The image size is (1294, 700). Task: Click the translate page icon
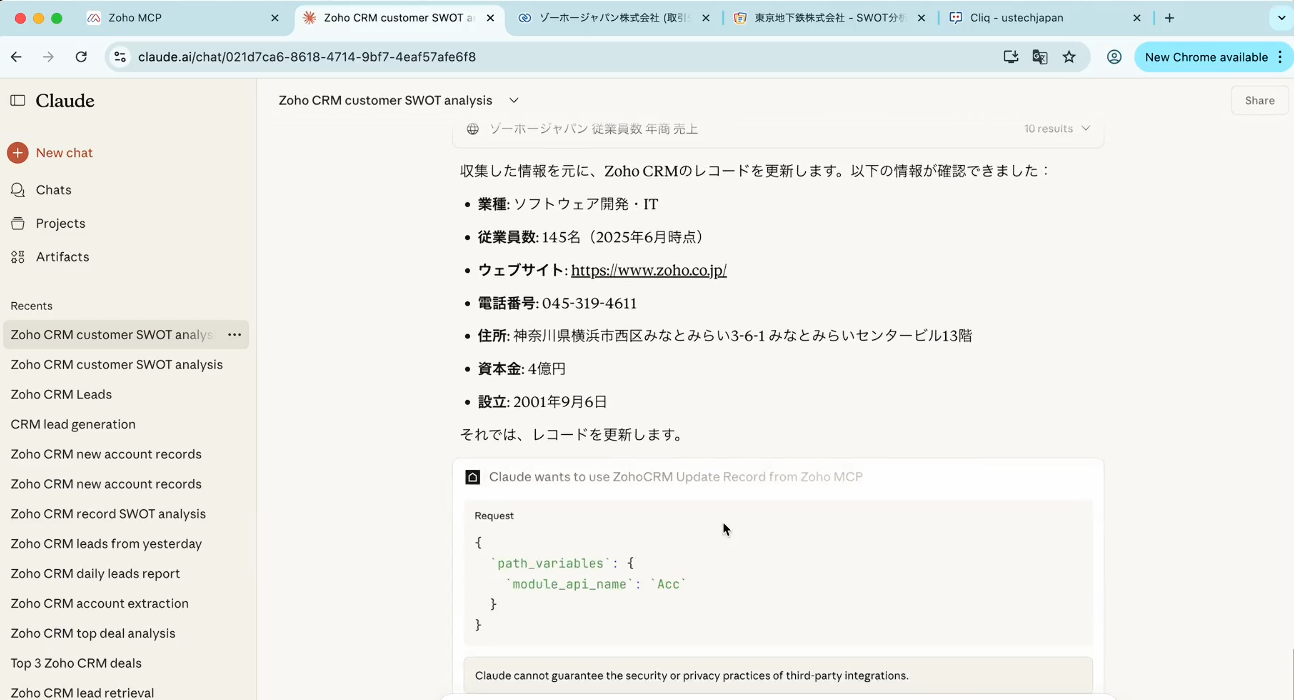pyautogui.click(x=1040, y=57)
